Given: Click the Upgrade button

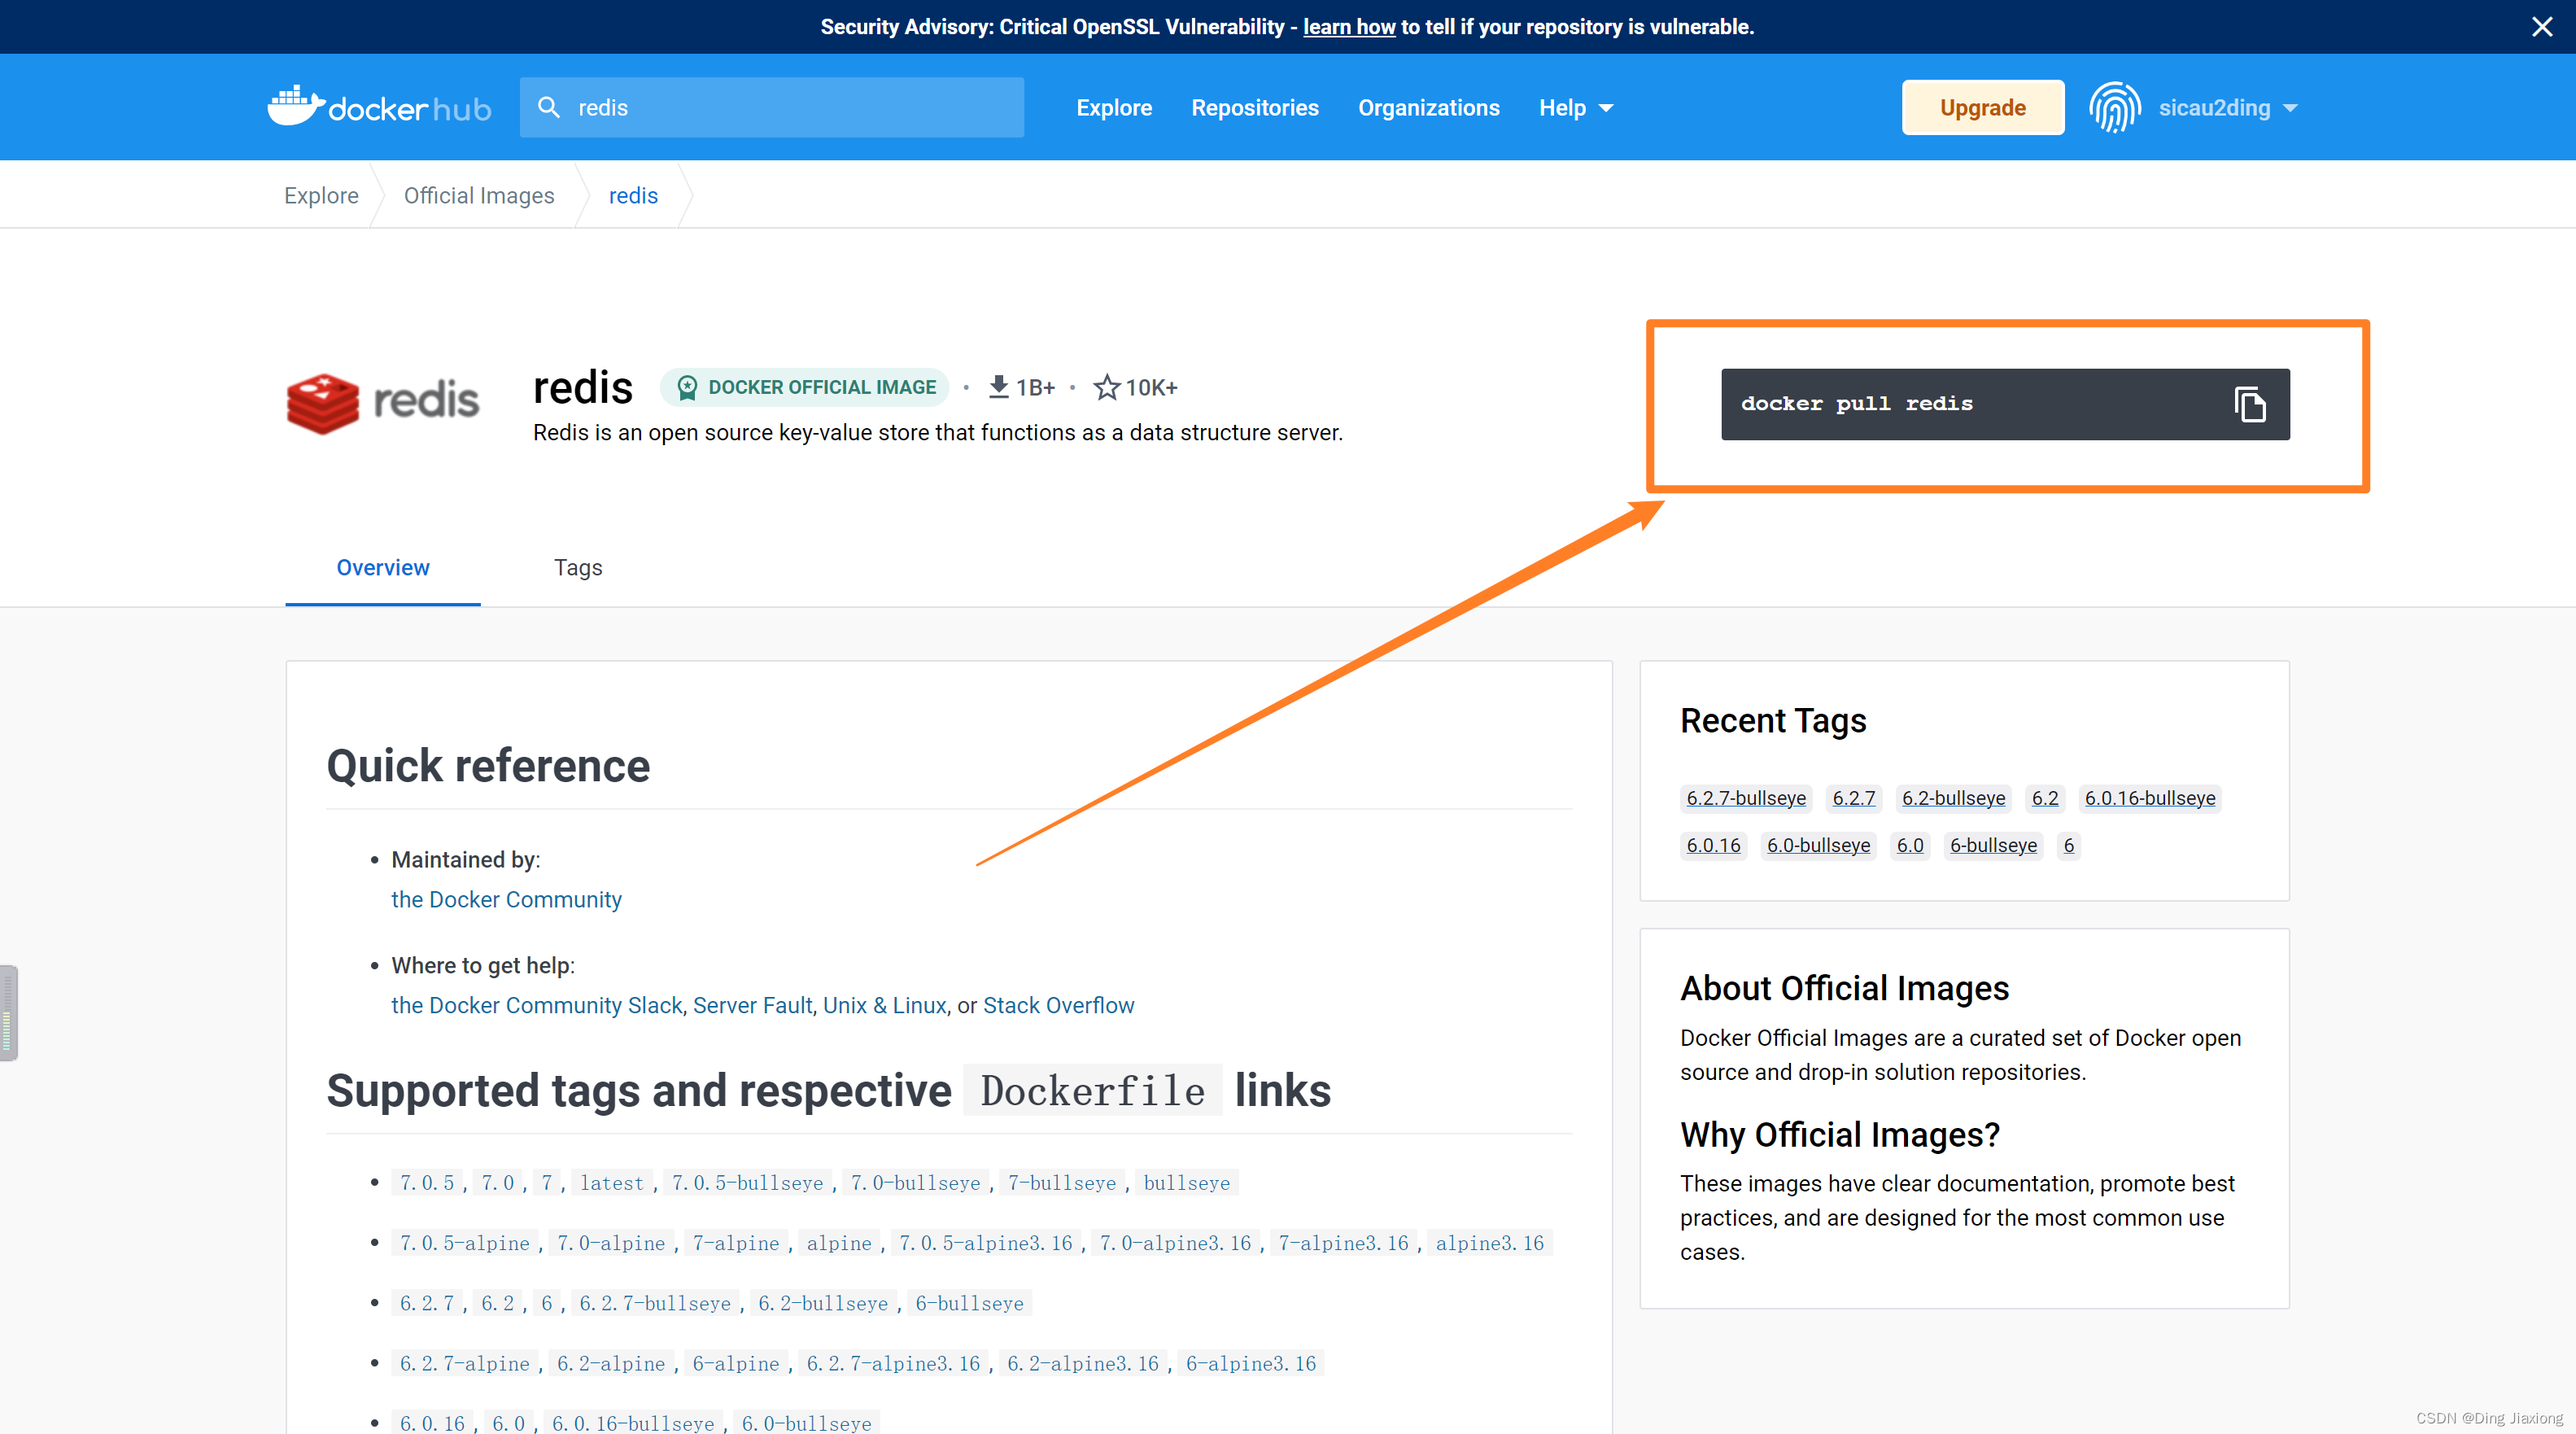Looking at the screenshot, I should click(x=1982, y=107).
